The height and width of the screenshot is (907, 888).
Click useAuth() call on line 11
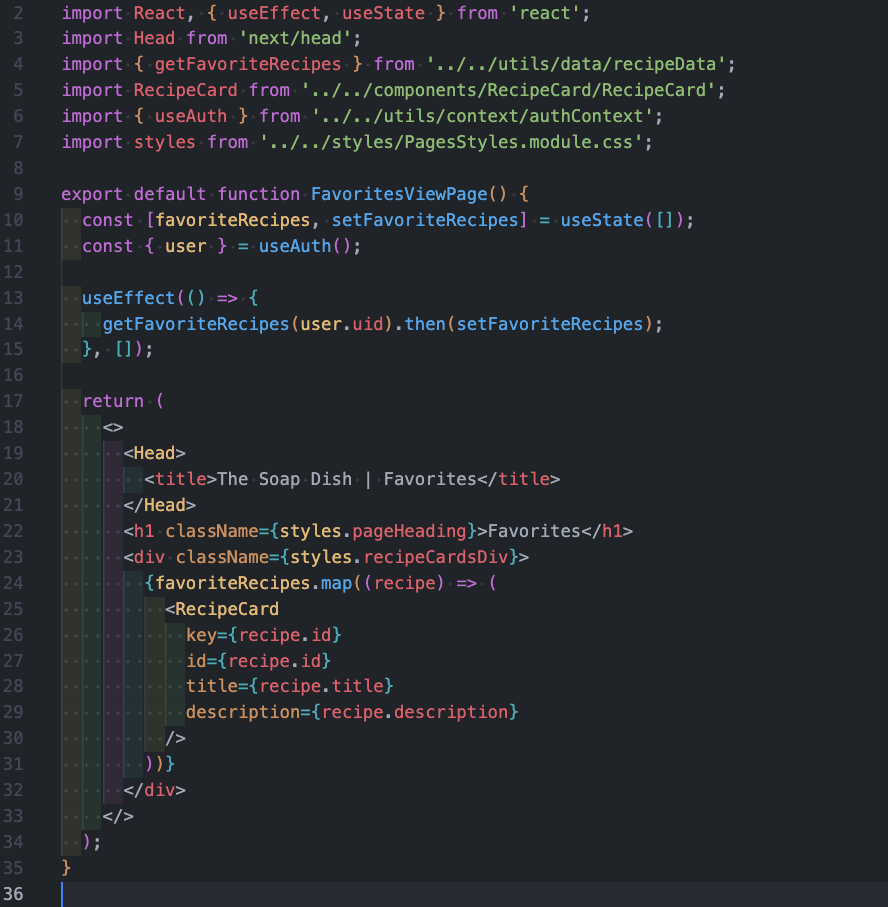coord(305,246)
